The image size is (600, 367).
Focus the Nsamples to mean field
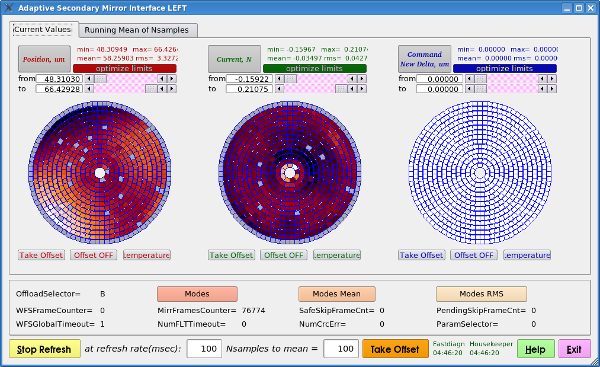[341, 349]
